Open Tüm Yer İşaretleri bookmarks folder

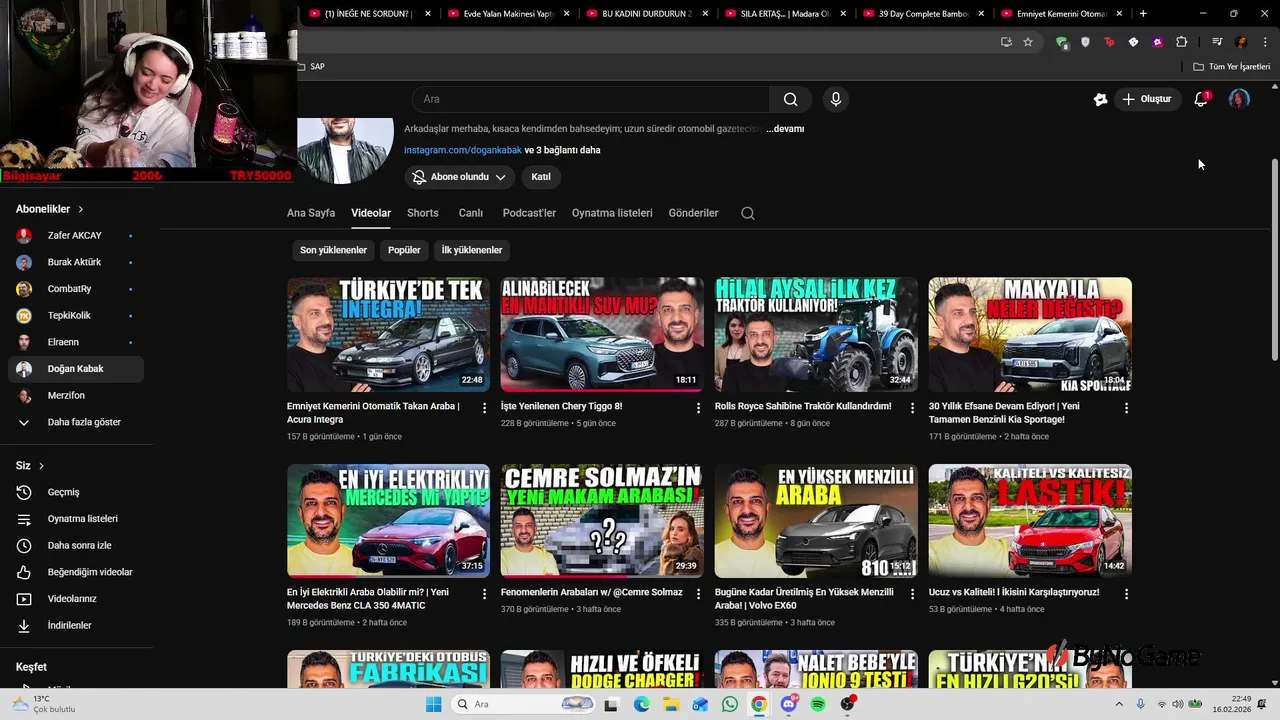(x=1232, y=67)
